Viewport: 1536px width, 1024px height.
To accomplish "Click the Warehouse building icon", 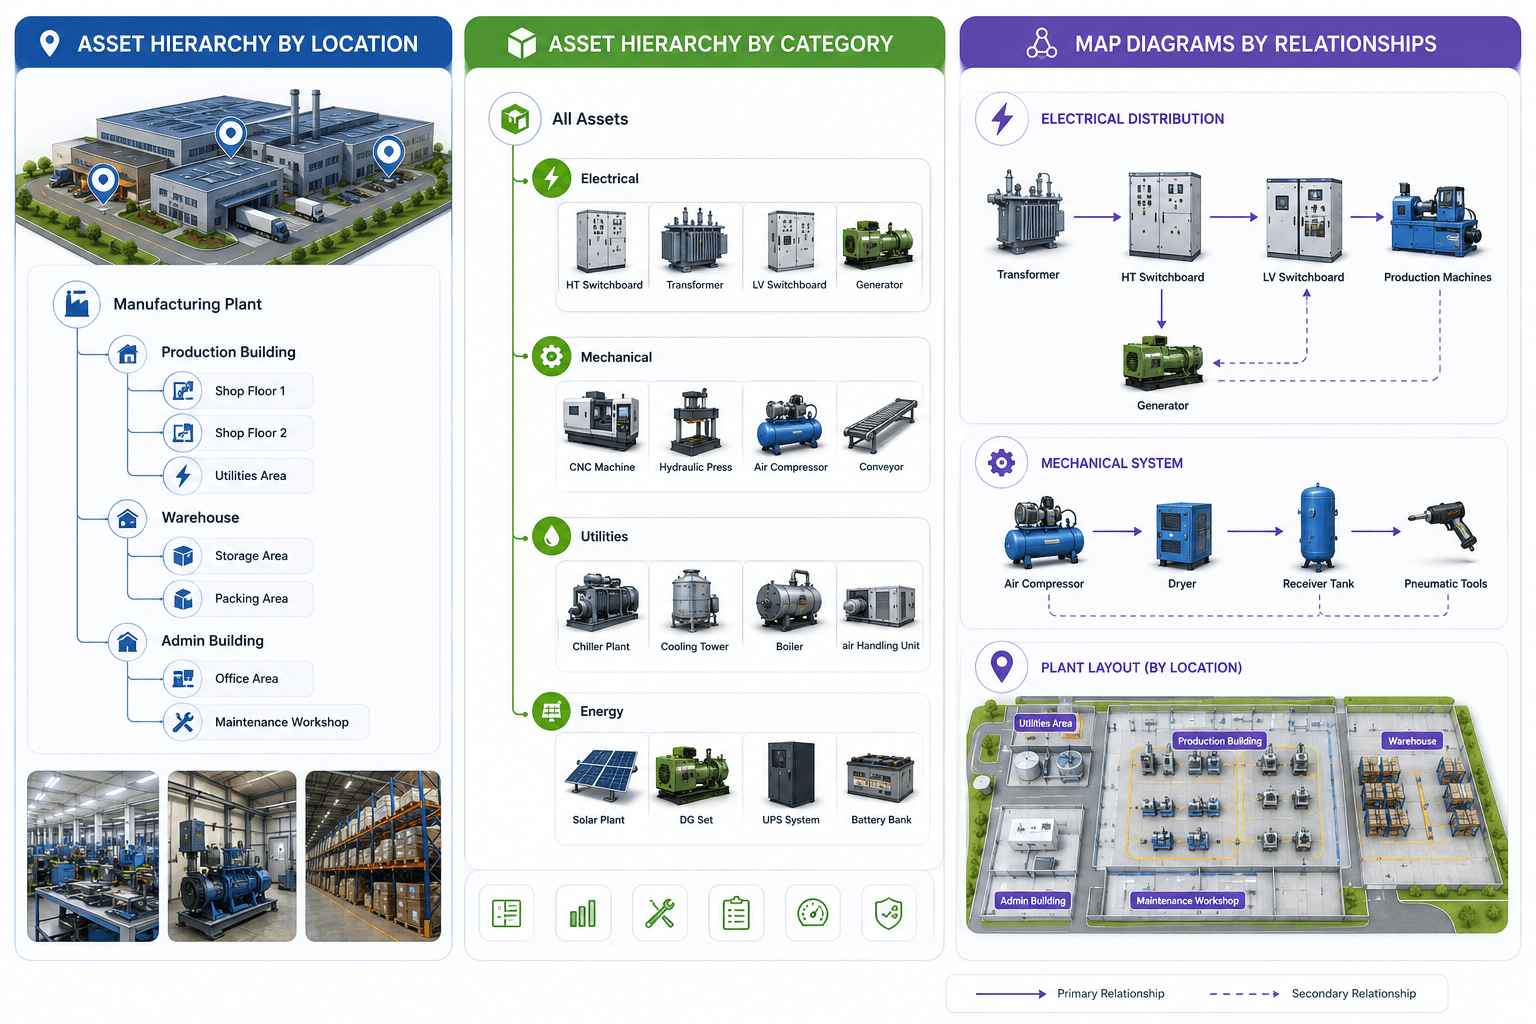I will click(x=127, y=519).
